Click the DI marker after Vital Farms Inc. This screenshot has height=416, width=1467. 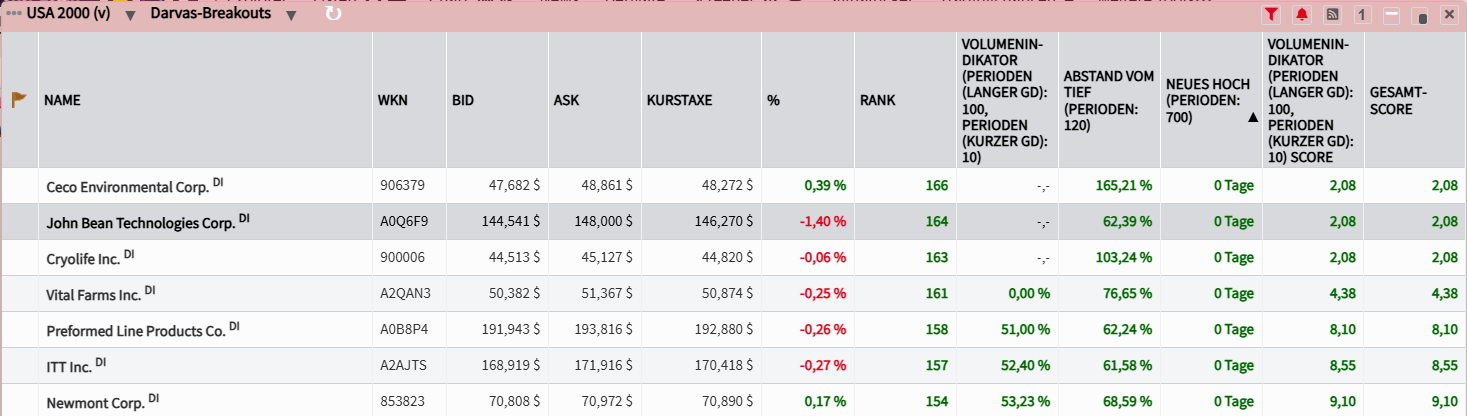click(149, 290)
